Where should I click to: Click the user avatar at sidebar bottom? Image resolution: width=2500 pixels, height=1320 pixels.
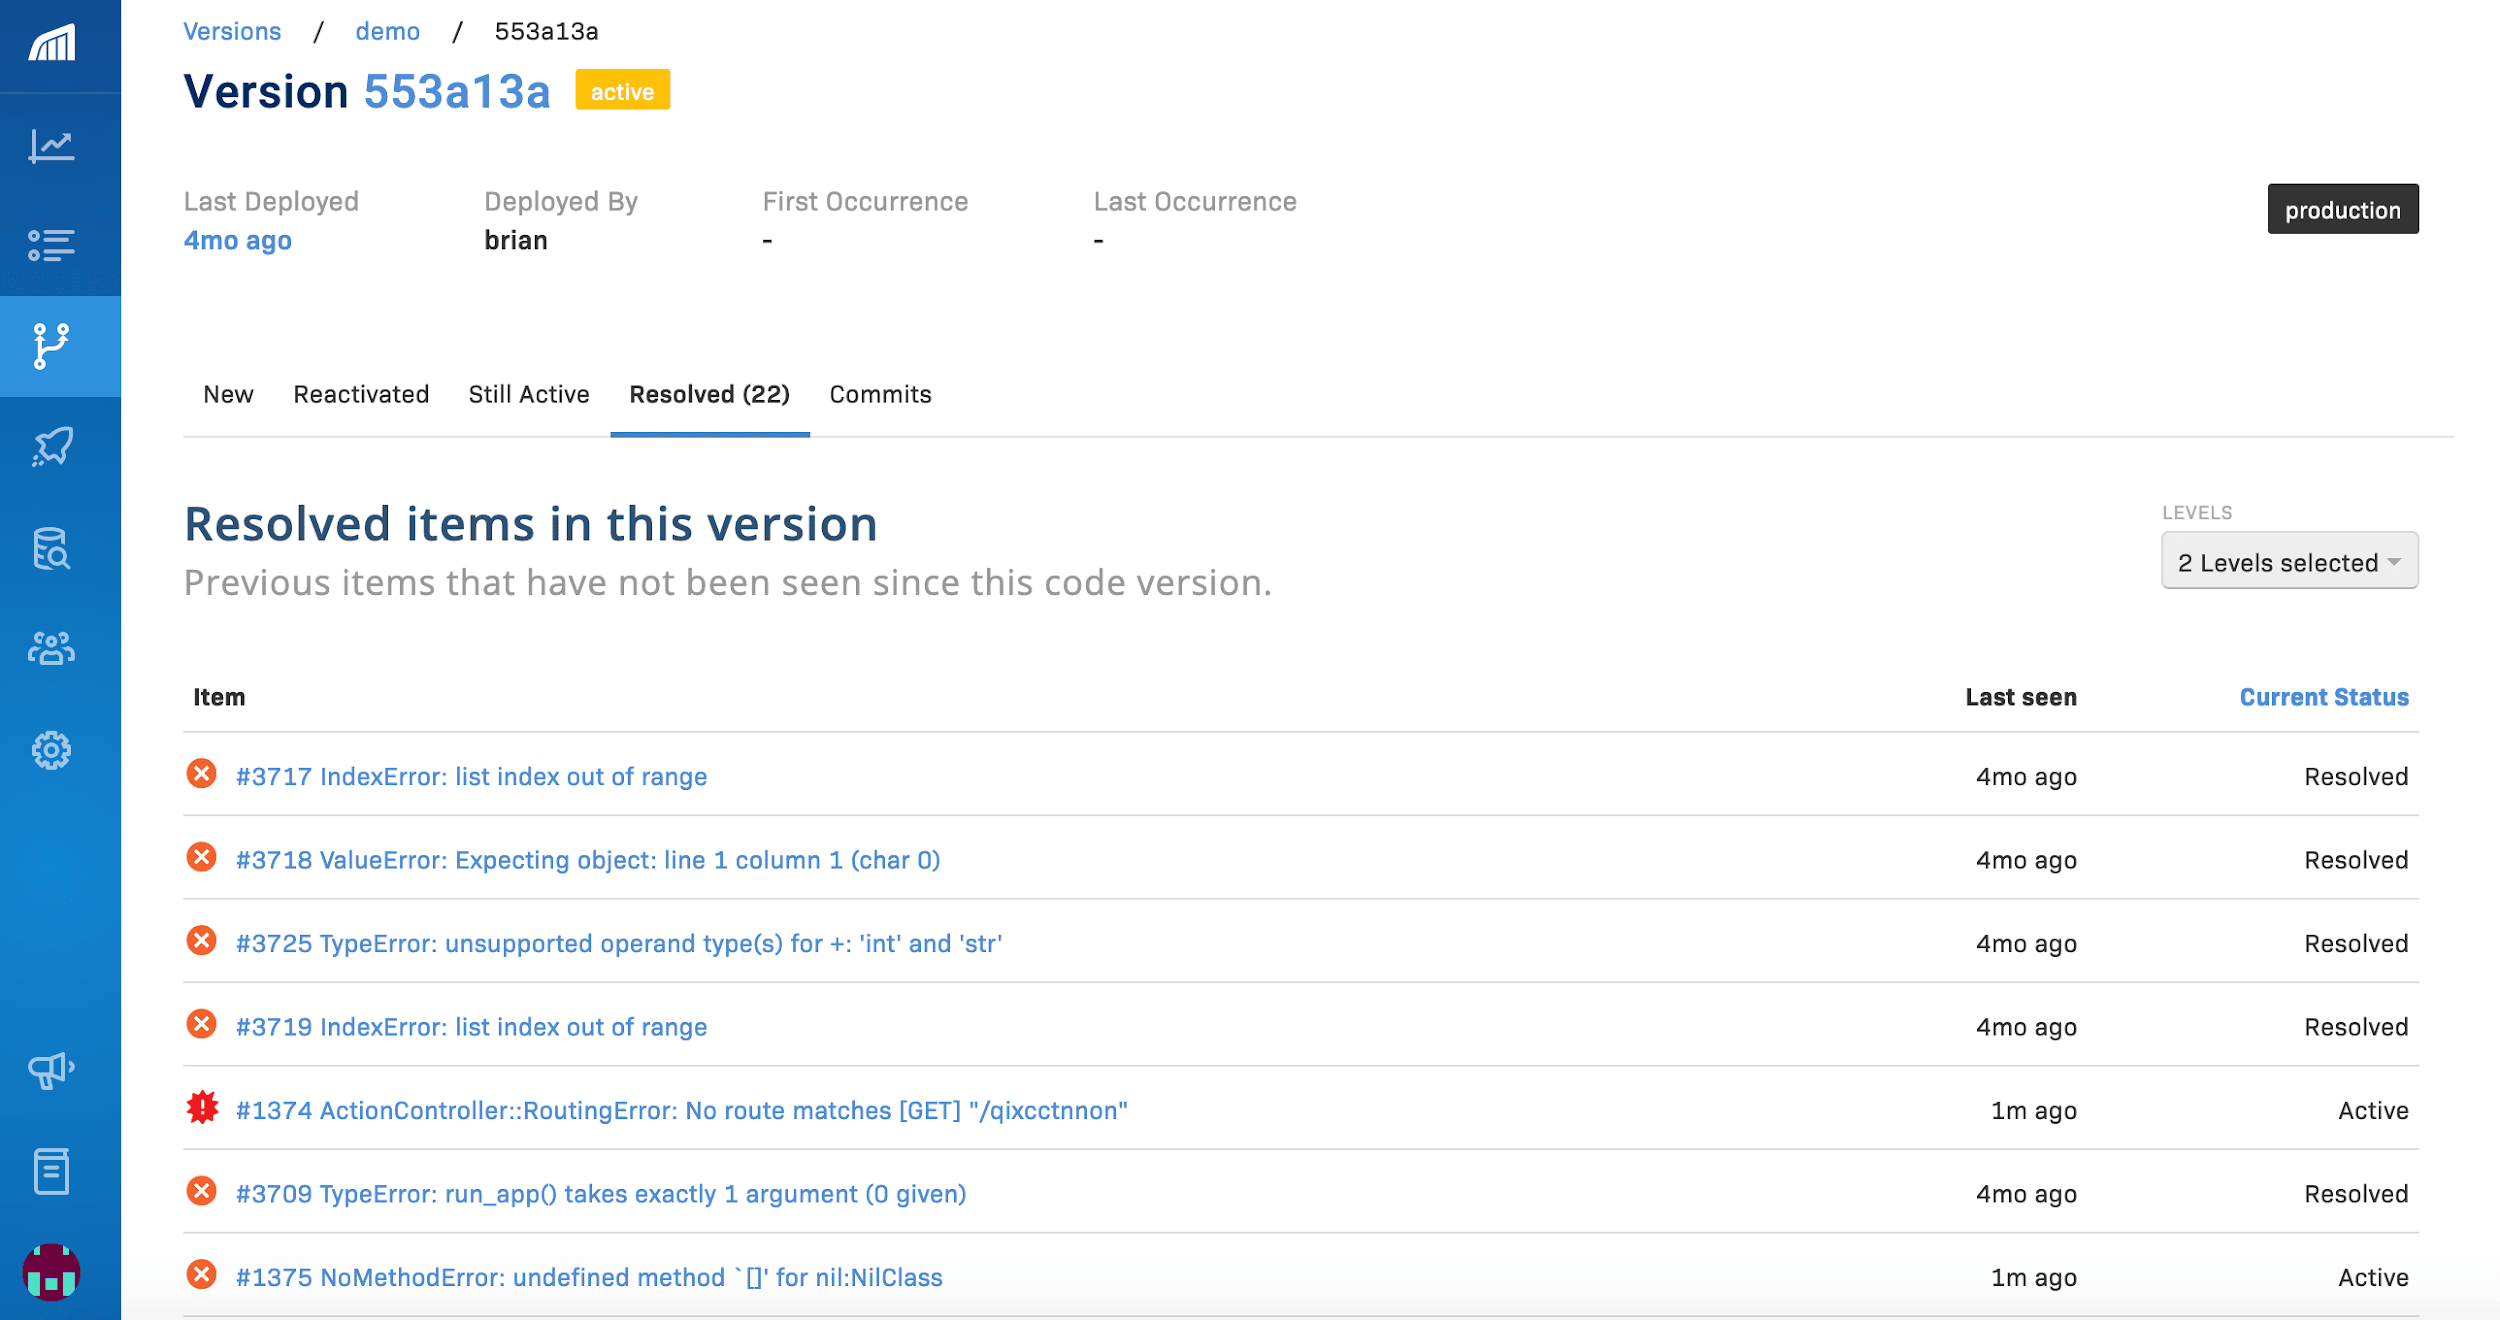tap(52, 1272)
